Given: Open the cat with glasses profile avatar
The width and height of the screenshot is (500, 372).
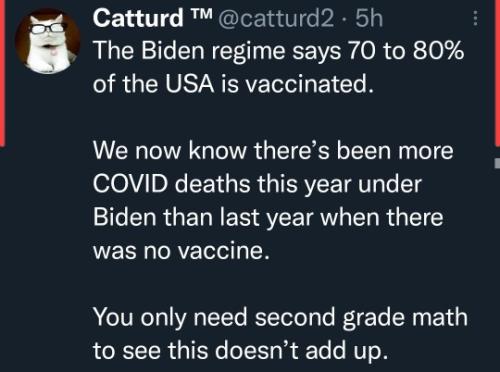Looking at the screenshot, I should point(48,41).
